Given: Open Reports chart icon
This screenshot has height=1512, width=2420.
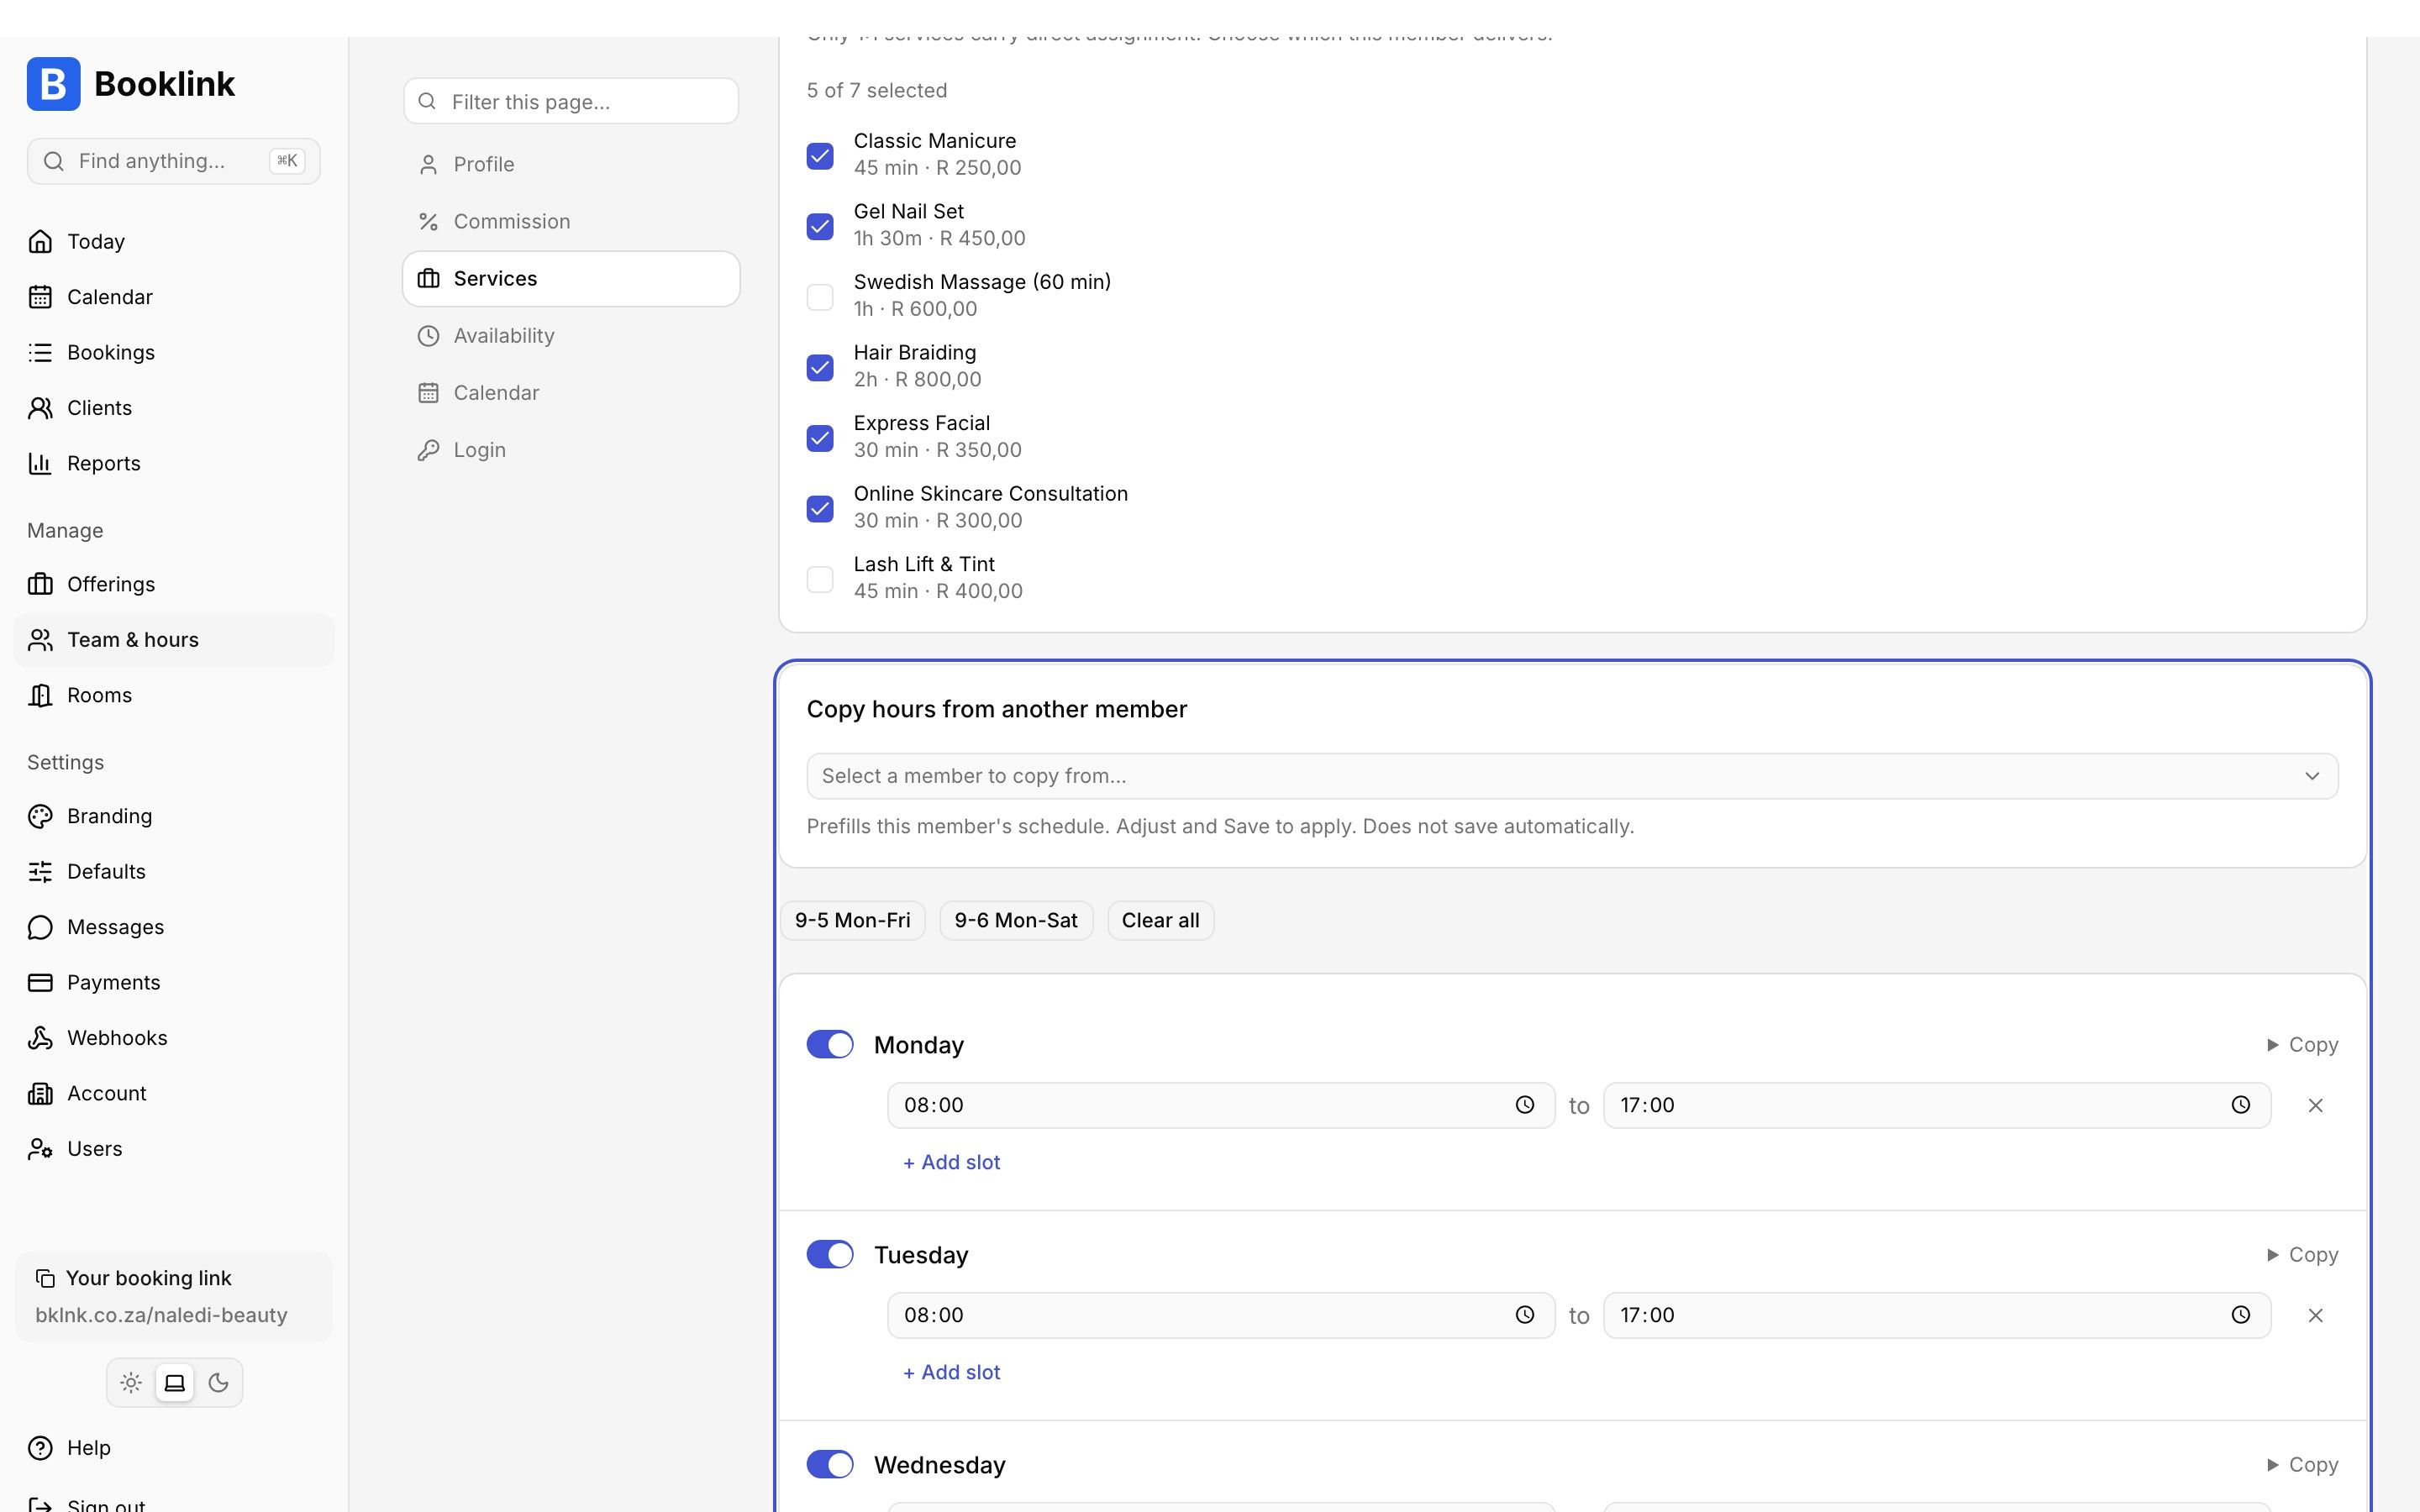Looking at the screenshot, I should (40, 463).
